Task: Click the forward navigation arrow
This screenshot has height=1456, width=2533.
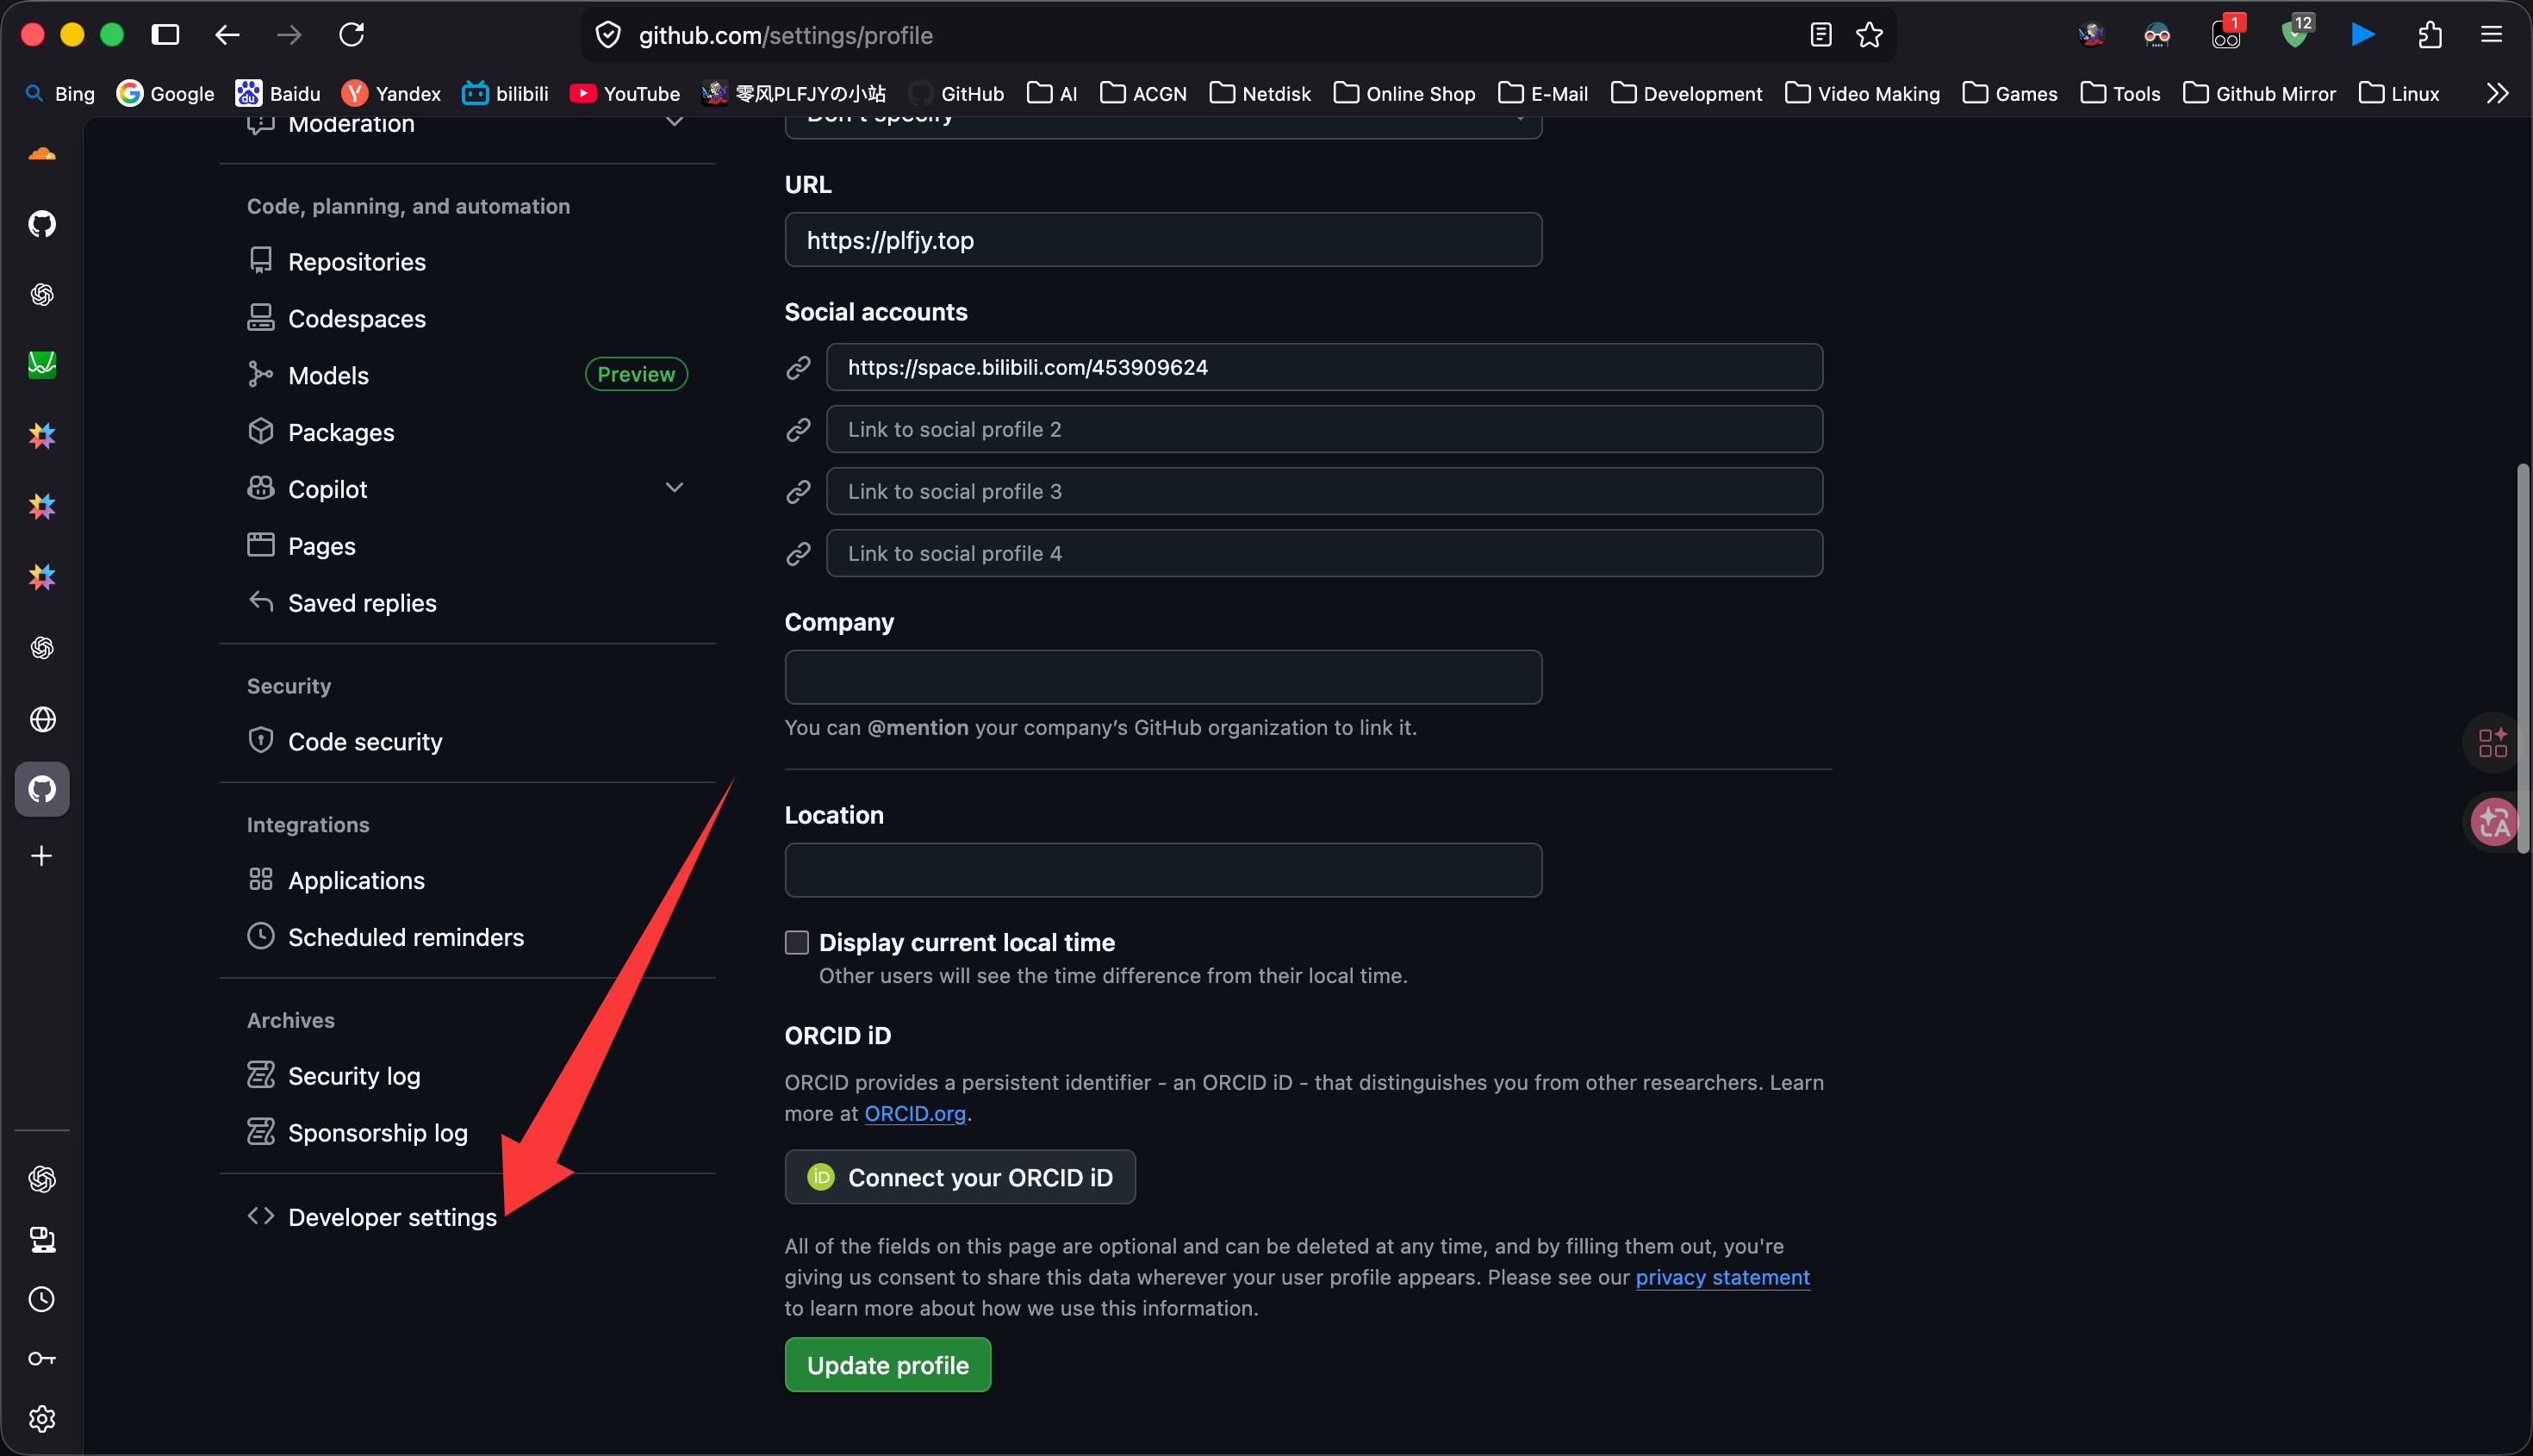Action: [289, 35]
